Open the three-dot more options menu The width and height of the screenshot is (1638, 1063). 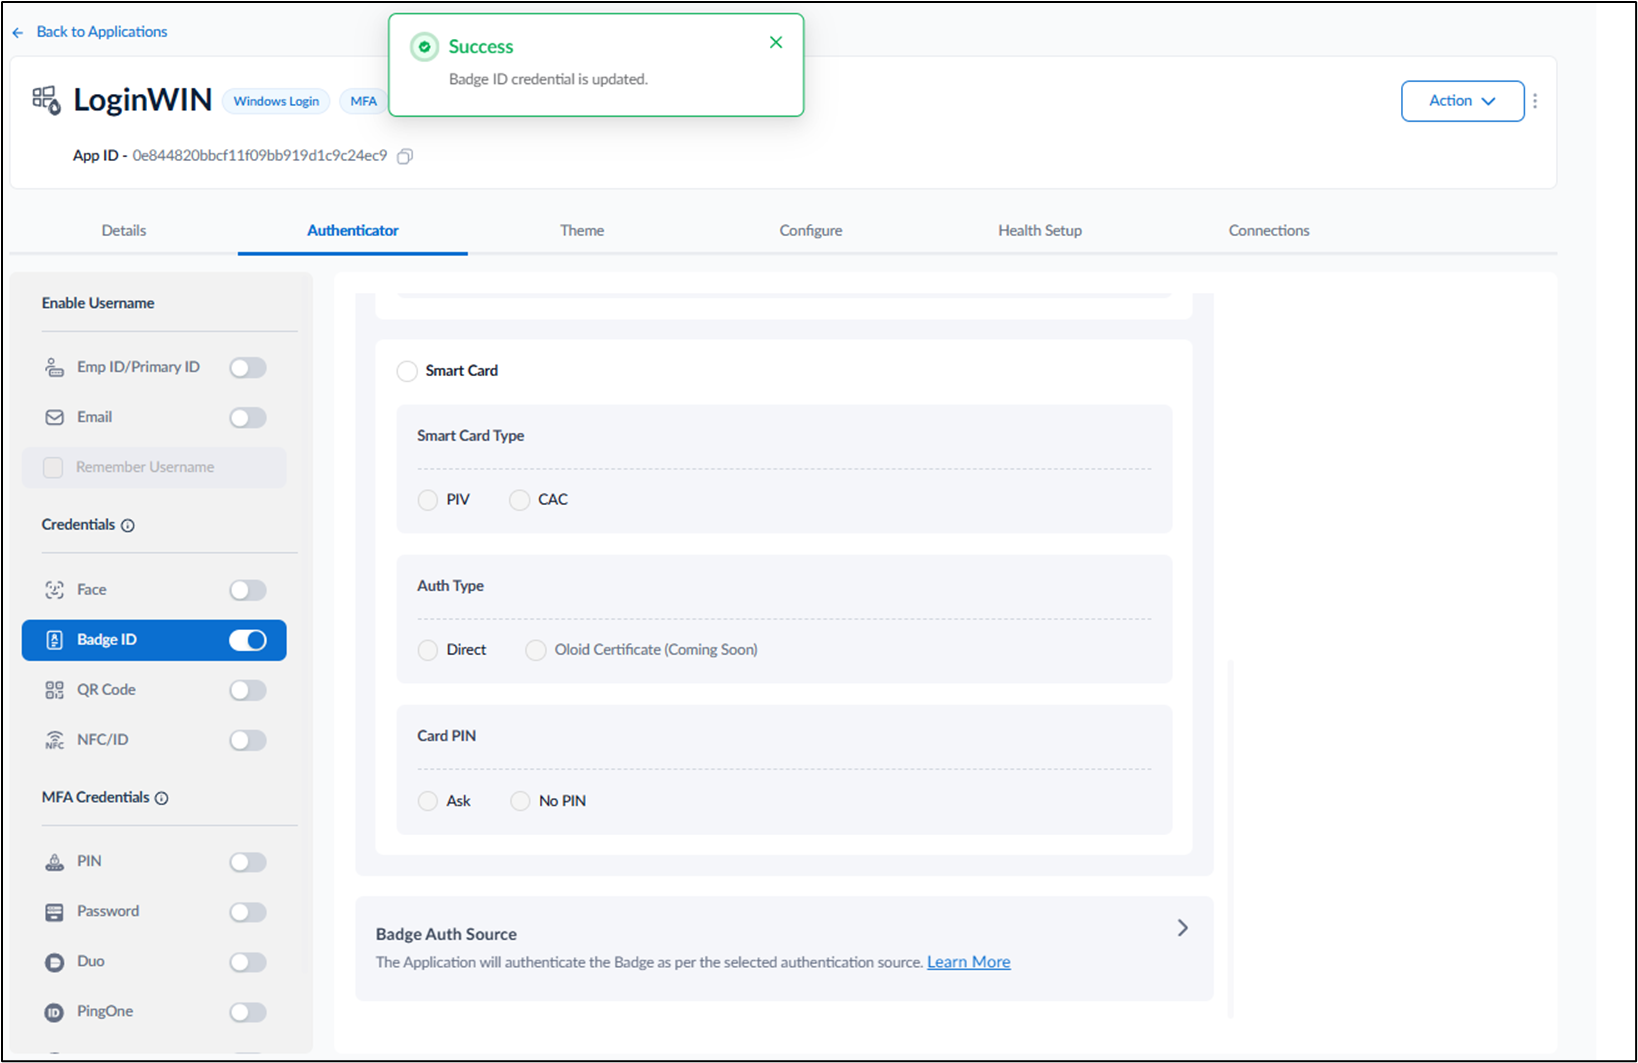1535,101
